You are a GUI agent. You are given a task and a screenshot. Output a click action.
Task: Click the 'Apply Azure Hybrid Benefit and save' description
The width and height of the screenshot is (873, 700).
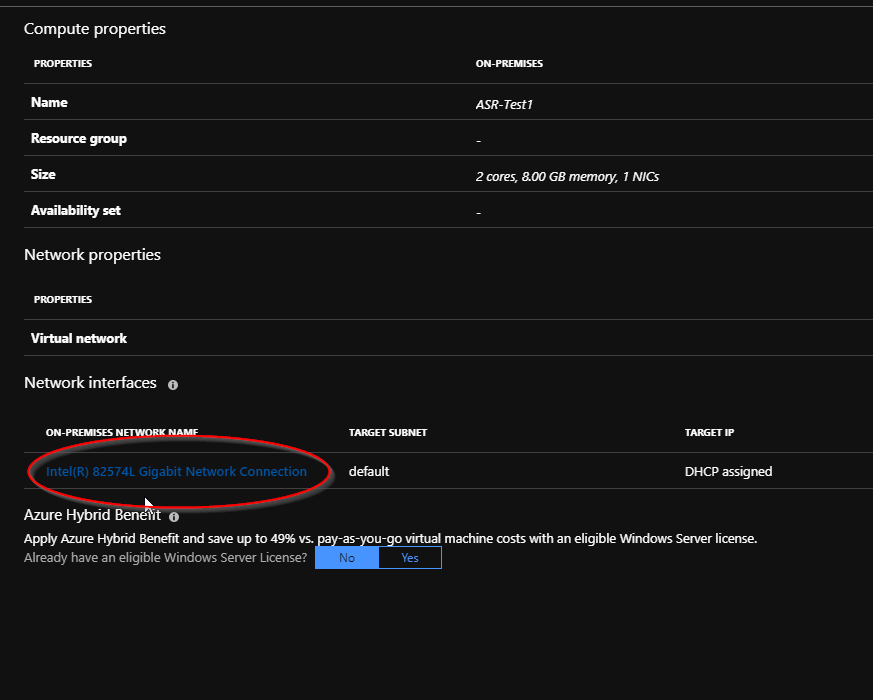click(390, 539)
